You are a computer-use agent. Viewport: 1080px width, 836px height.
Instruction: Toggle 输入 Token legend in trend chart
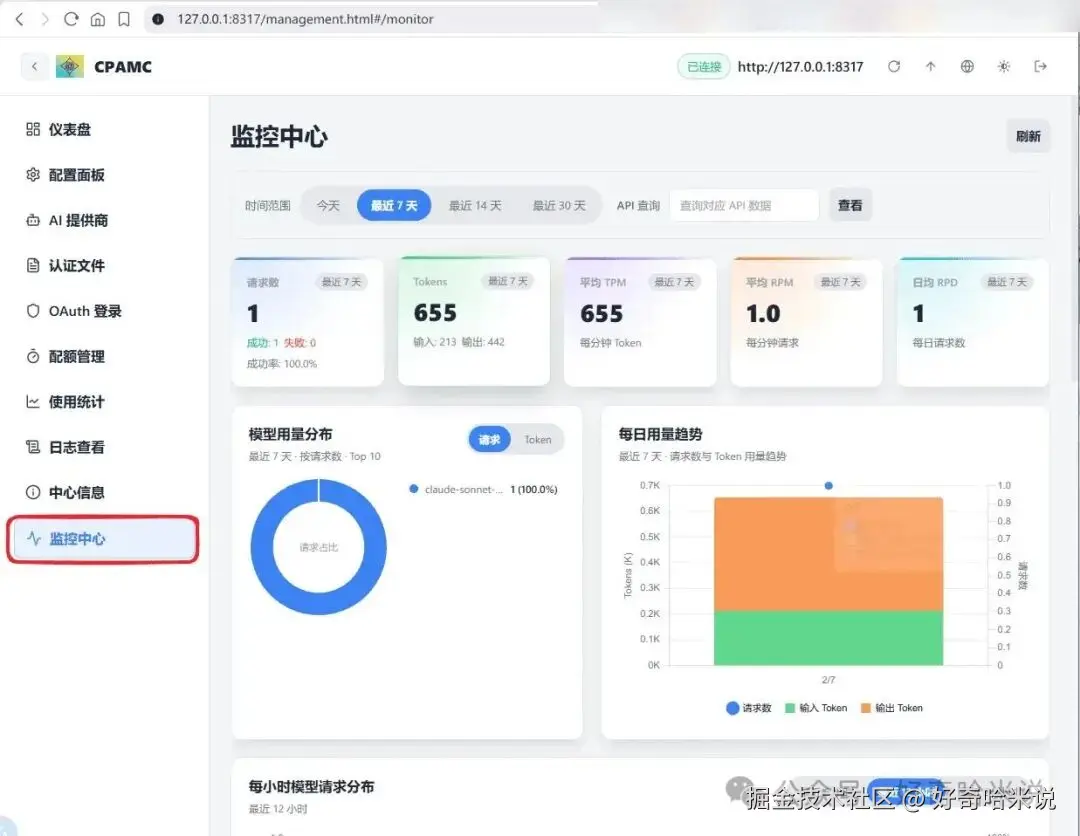(x=816, y=708)
